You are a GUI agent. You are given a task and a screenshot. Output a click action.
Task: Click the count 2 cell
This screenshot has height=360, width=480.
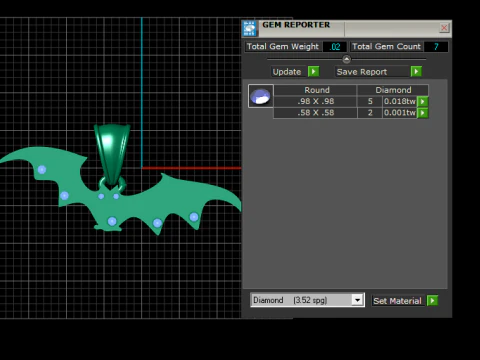[370, 113]
